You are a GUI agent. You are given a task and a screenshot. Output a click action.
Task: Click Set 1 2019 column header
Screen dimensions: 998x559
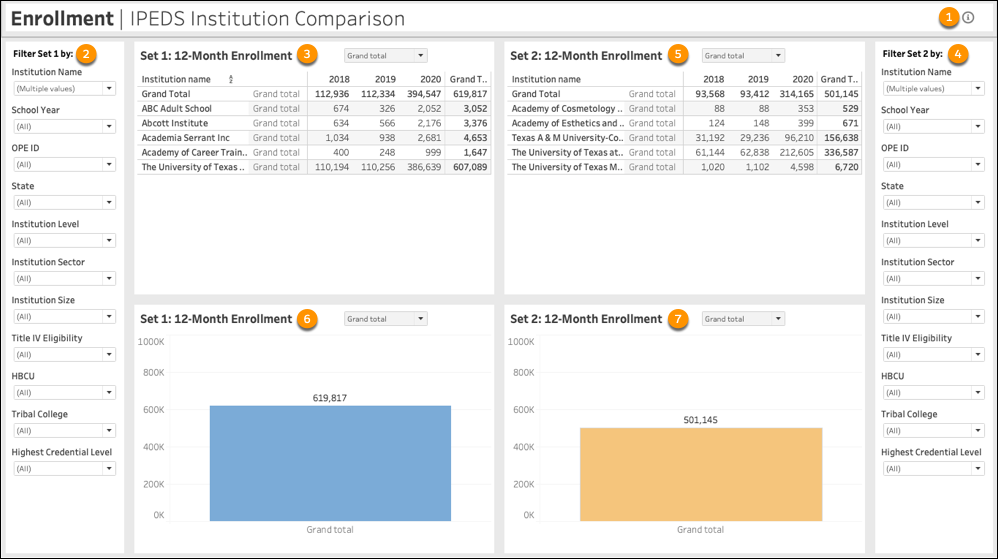[x=385, y=80]
